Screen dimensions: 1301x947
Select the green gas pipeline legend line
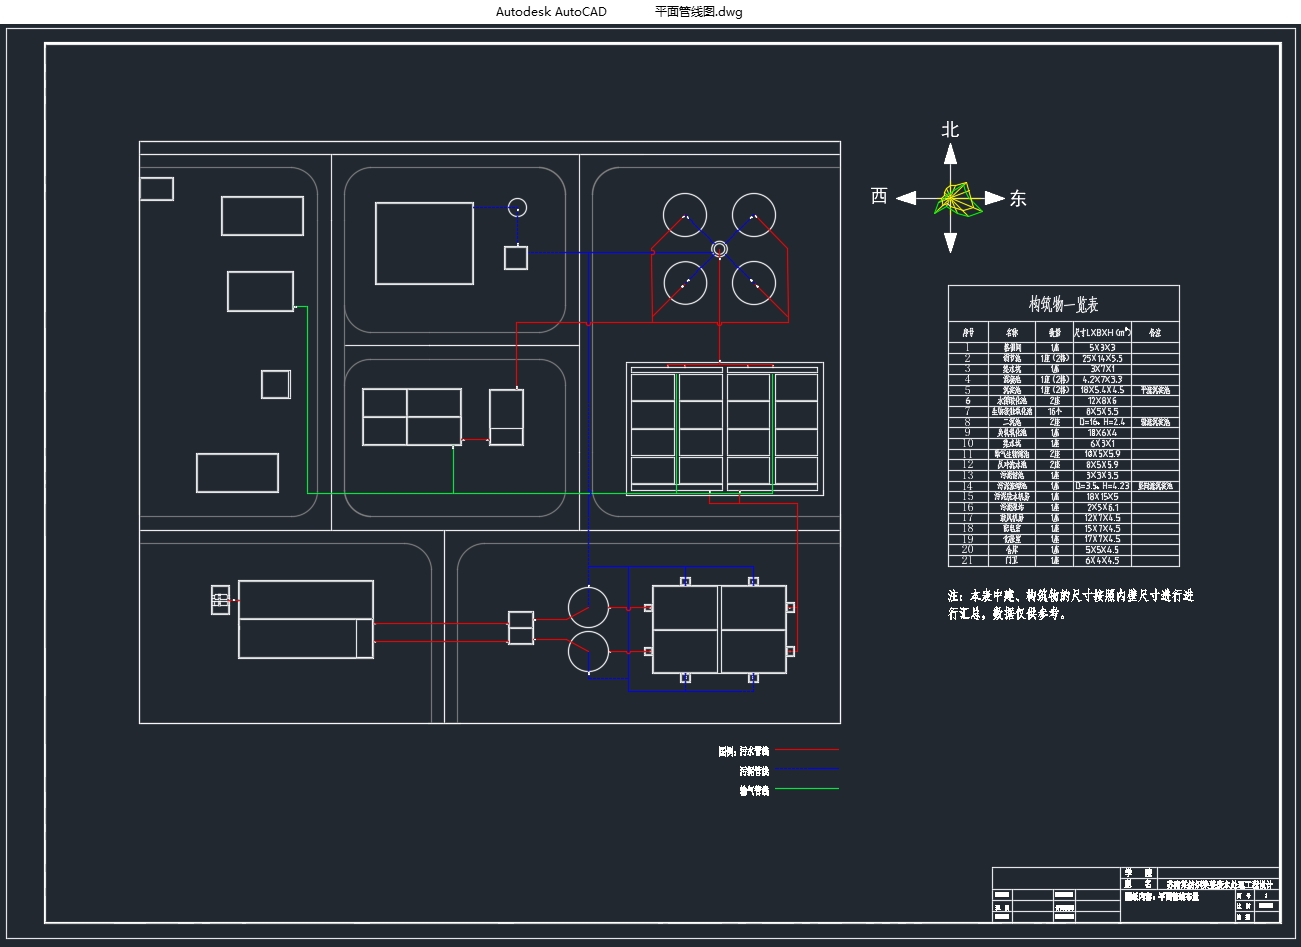pyautogui.click(x=807, y=789)
